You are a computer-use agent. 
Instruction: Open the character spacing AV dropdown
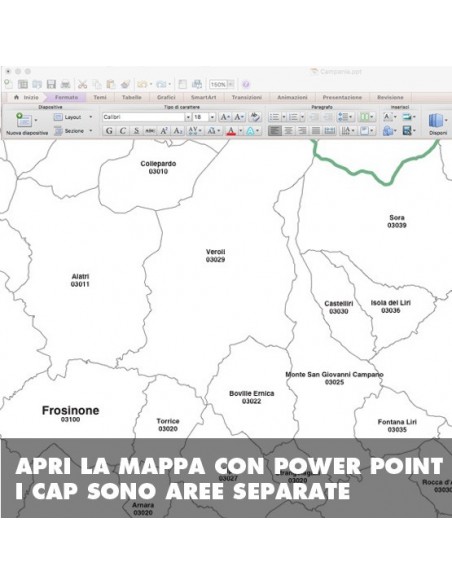pos(195,131)
